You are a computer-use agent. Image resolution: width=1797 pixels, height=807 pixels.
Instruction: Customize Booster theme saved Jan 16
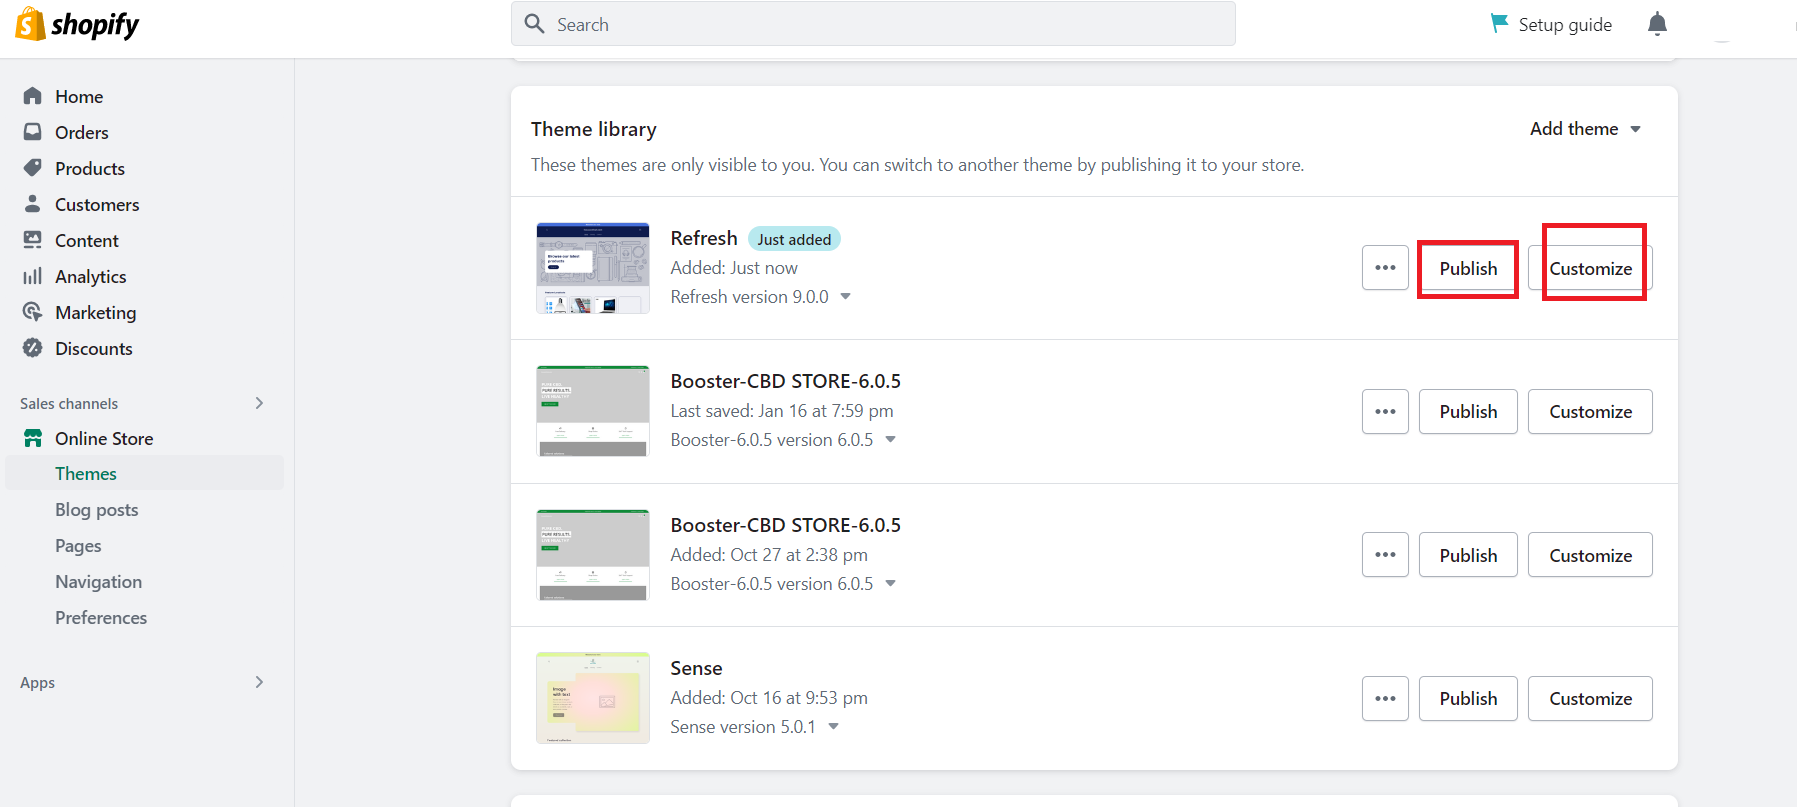click(1590, 412)
